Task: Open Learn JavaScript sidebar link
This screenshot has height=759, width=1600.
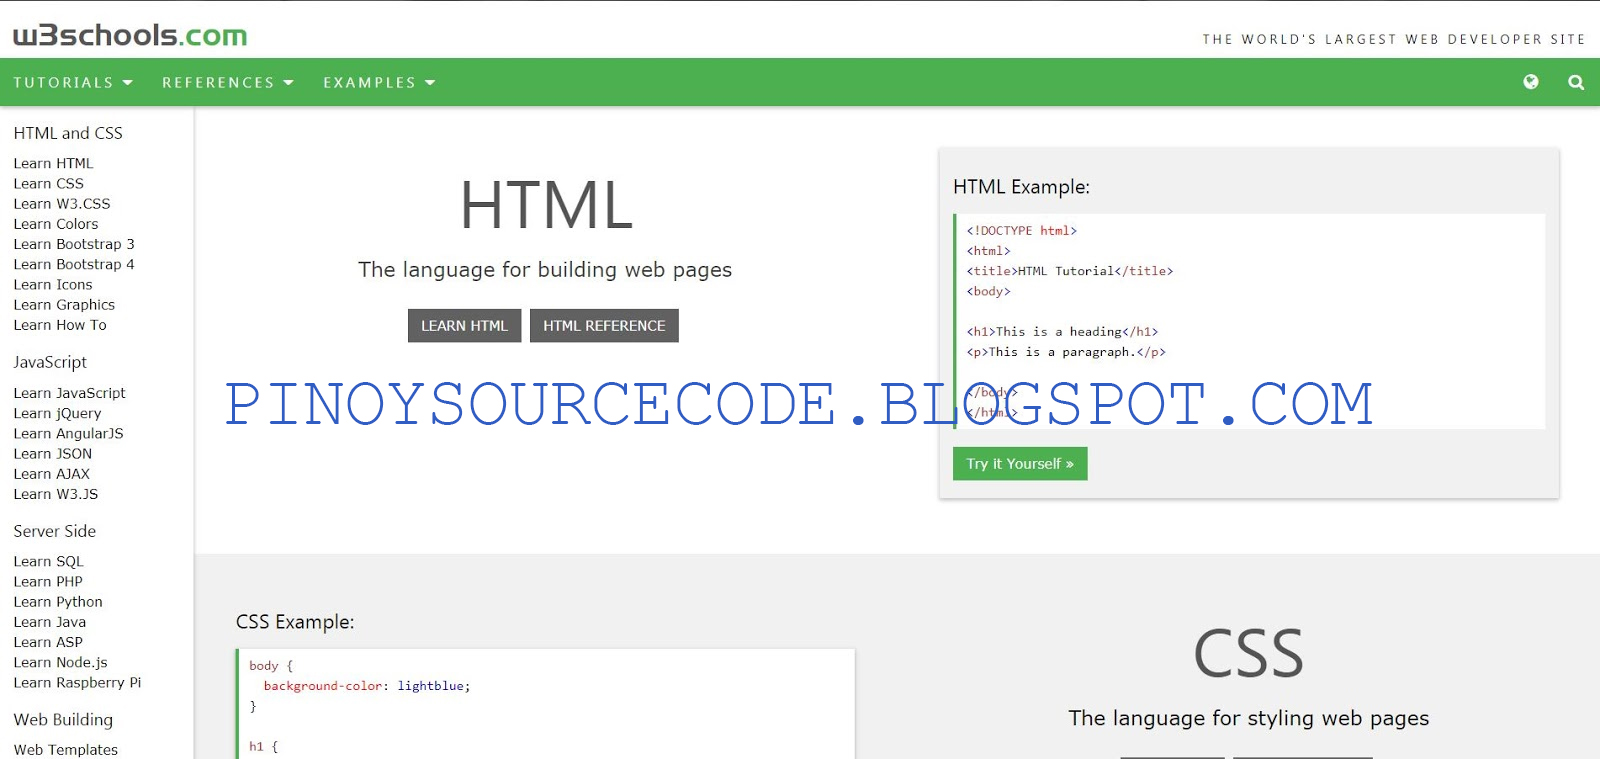Action: [70, 393]
